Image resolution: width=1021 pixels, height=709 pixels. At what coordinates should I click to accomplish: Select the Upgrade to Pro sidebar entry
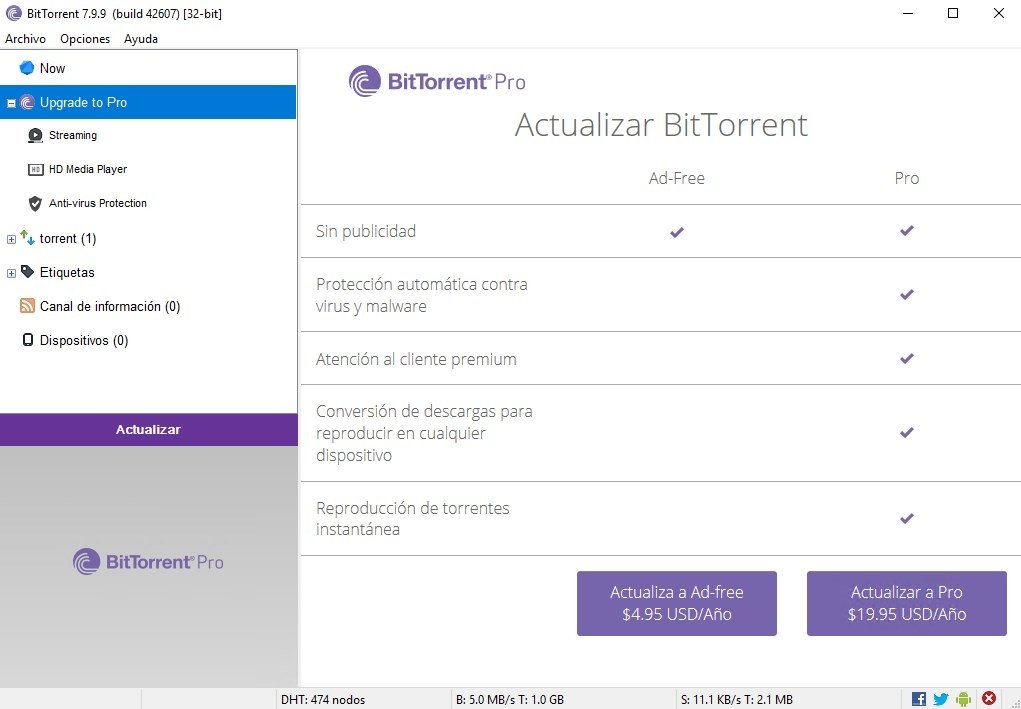pyautogui.click(x=148, y=102)
